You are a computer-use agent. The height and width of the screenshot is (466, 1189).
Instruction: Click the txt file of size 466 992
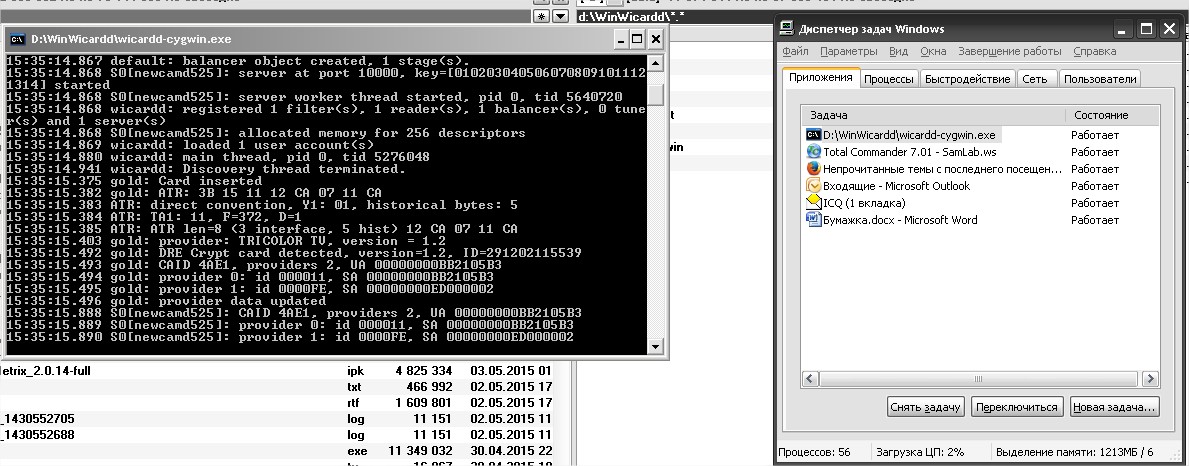(x=276, y=386)
